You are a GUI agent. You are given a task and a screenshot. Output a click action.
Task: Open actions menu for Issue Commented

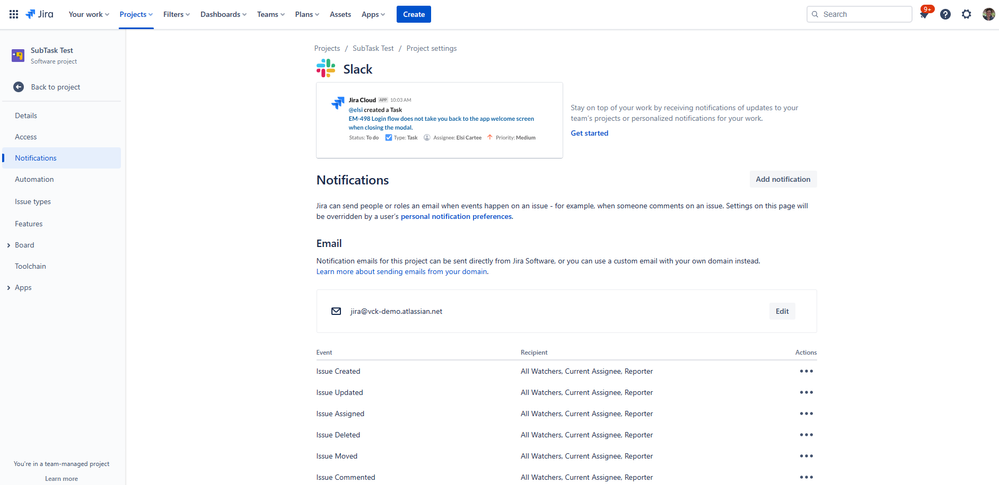[x=806, y=477]
